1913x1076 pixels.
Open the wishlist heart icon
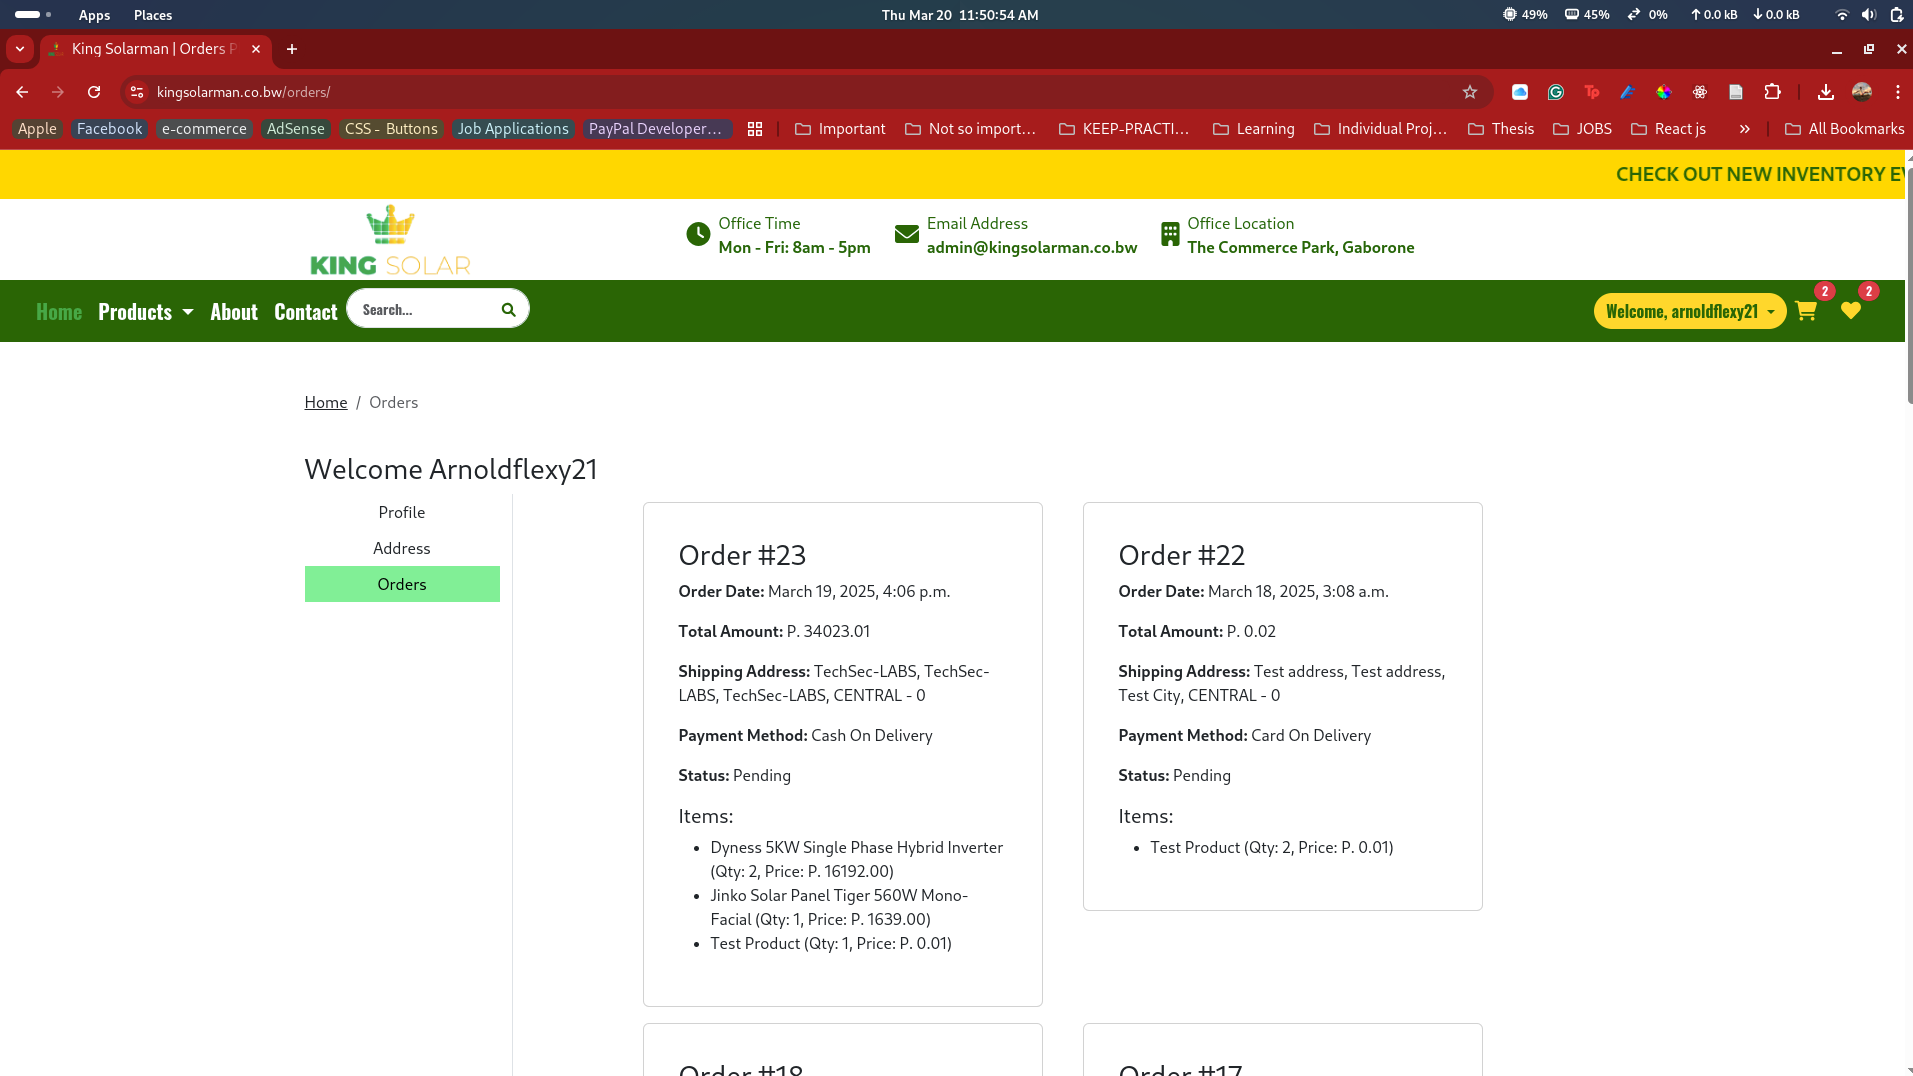pos(1850,311)
